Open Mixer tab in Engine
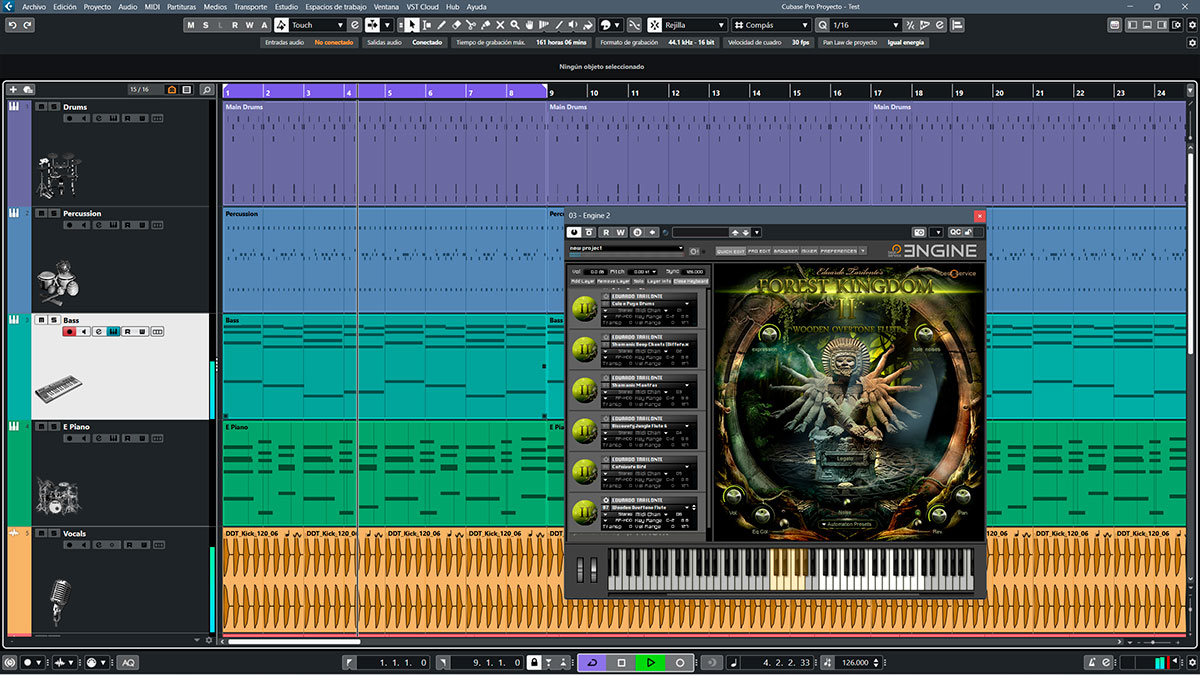 click(809, 251)
